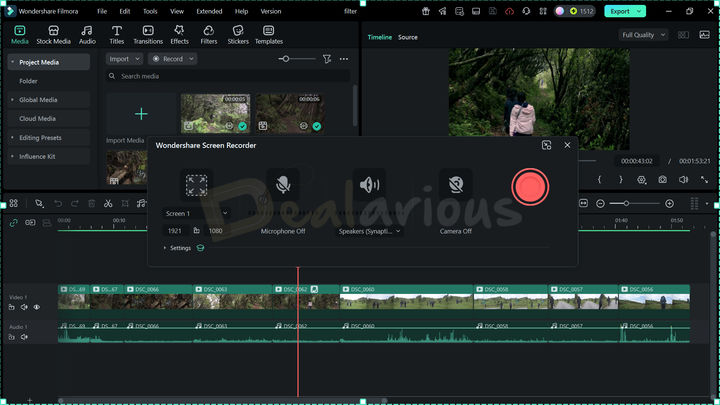Click the media thumbnail size slider
This screenshot has height=405, width=720.
coord(297,59)
